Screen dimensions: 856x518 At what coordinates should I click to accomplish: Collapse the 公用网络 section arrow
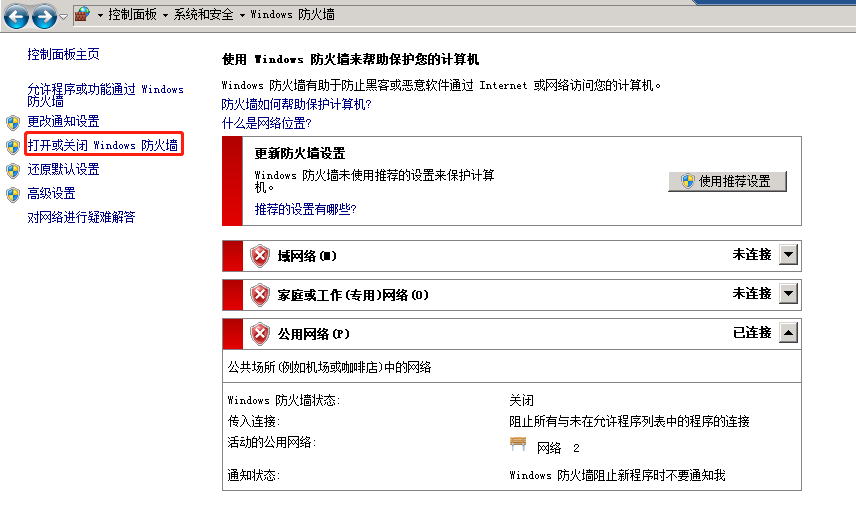click(788, 332)
